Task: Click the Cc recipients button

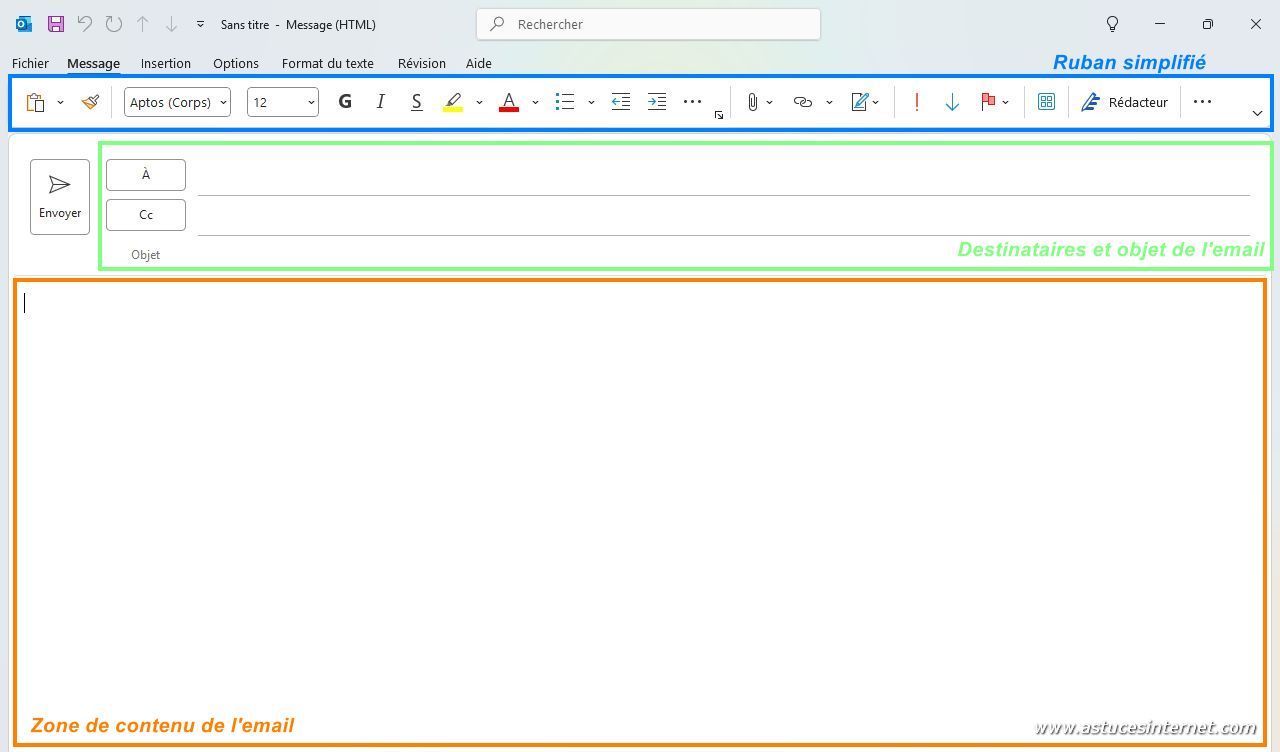Action: tap(146, 215)
